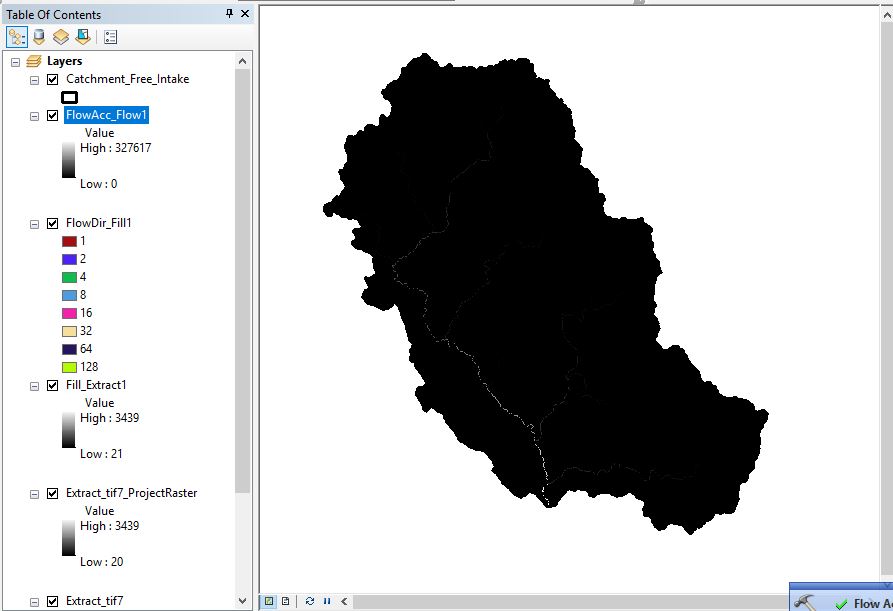
Task: Click the map vertical scroll up arrow
Action: 887,14
